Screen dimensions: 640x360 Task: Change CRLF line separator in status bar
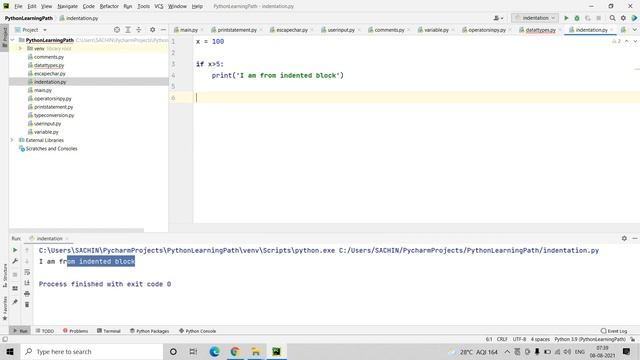pos(502,339)
